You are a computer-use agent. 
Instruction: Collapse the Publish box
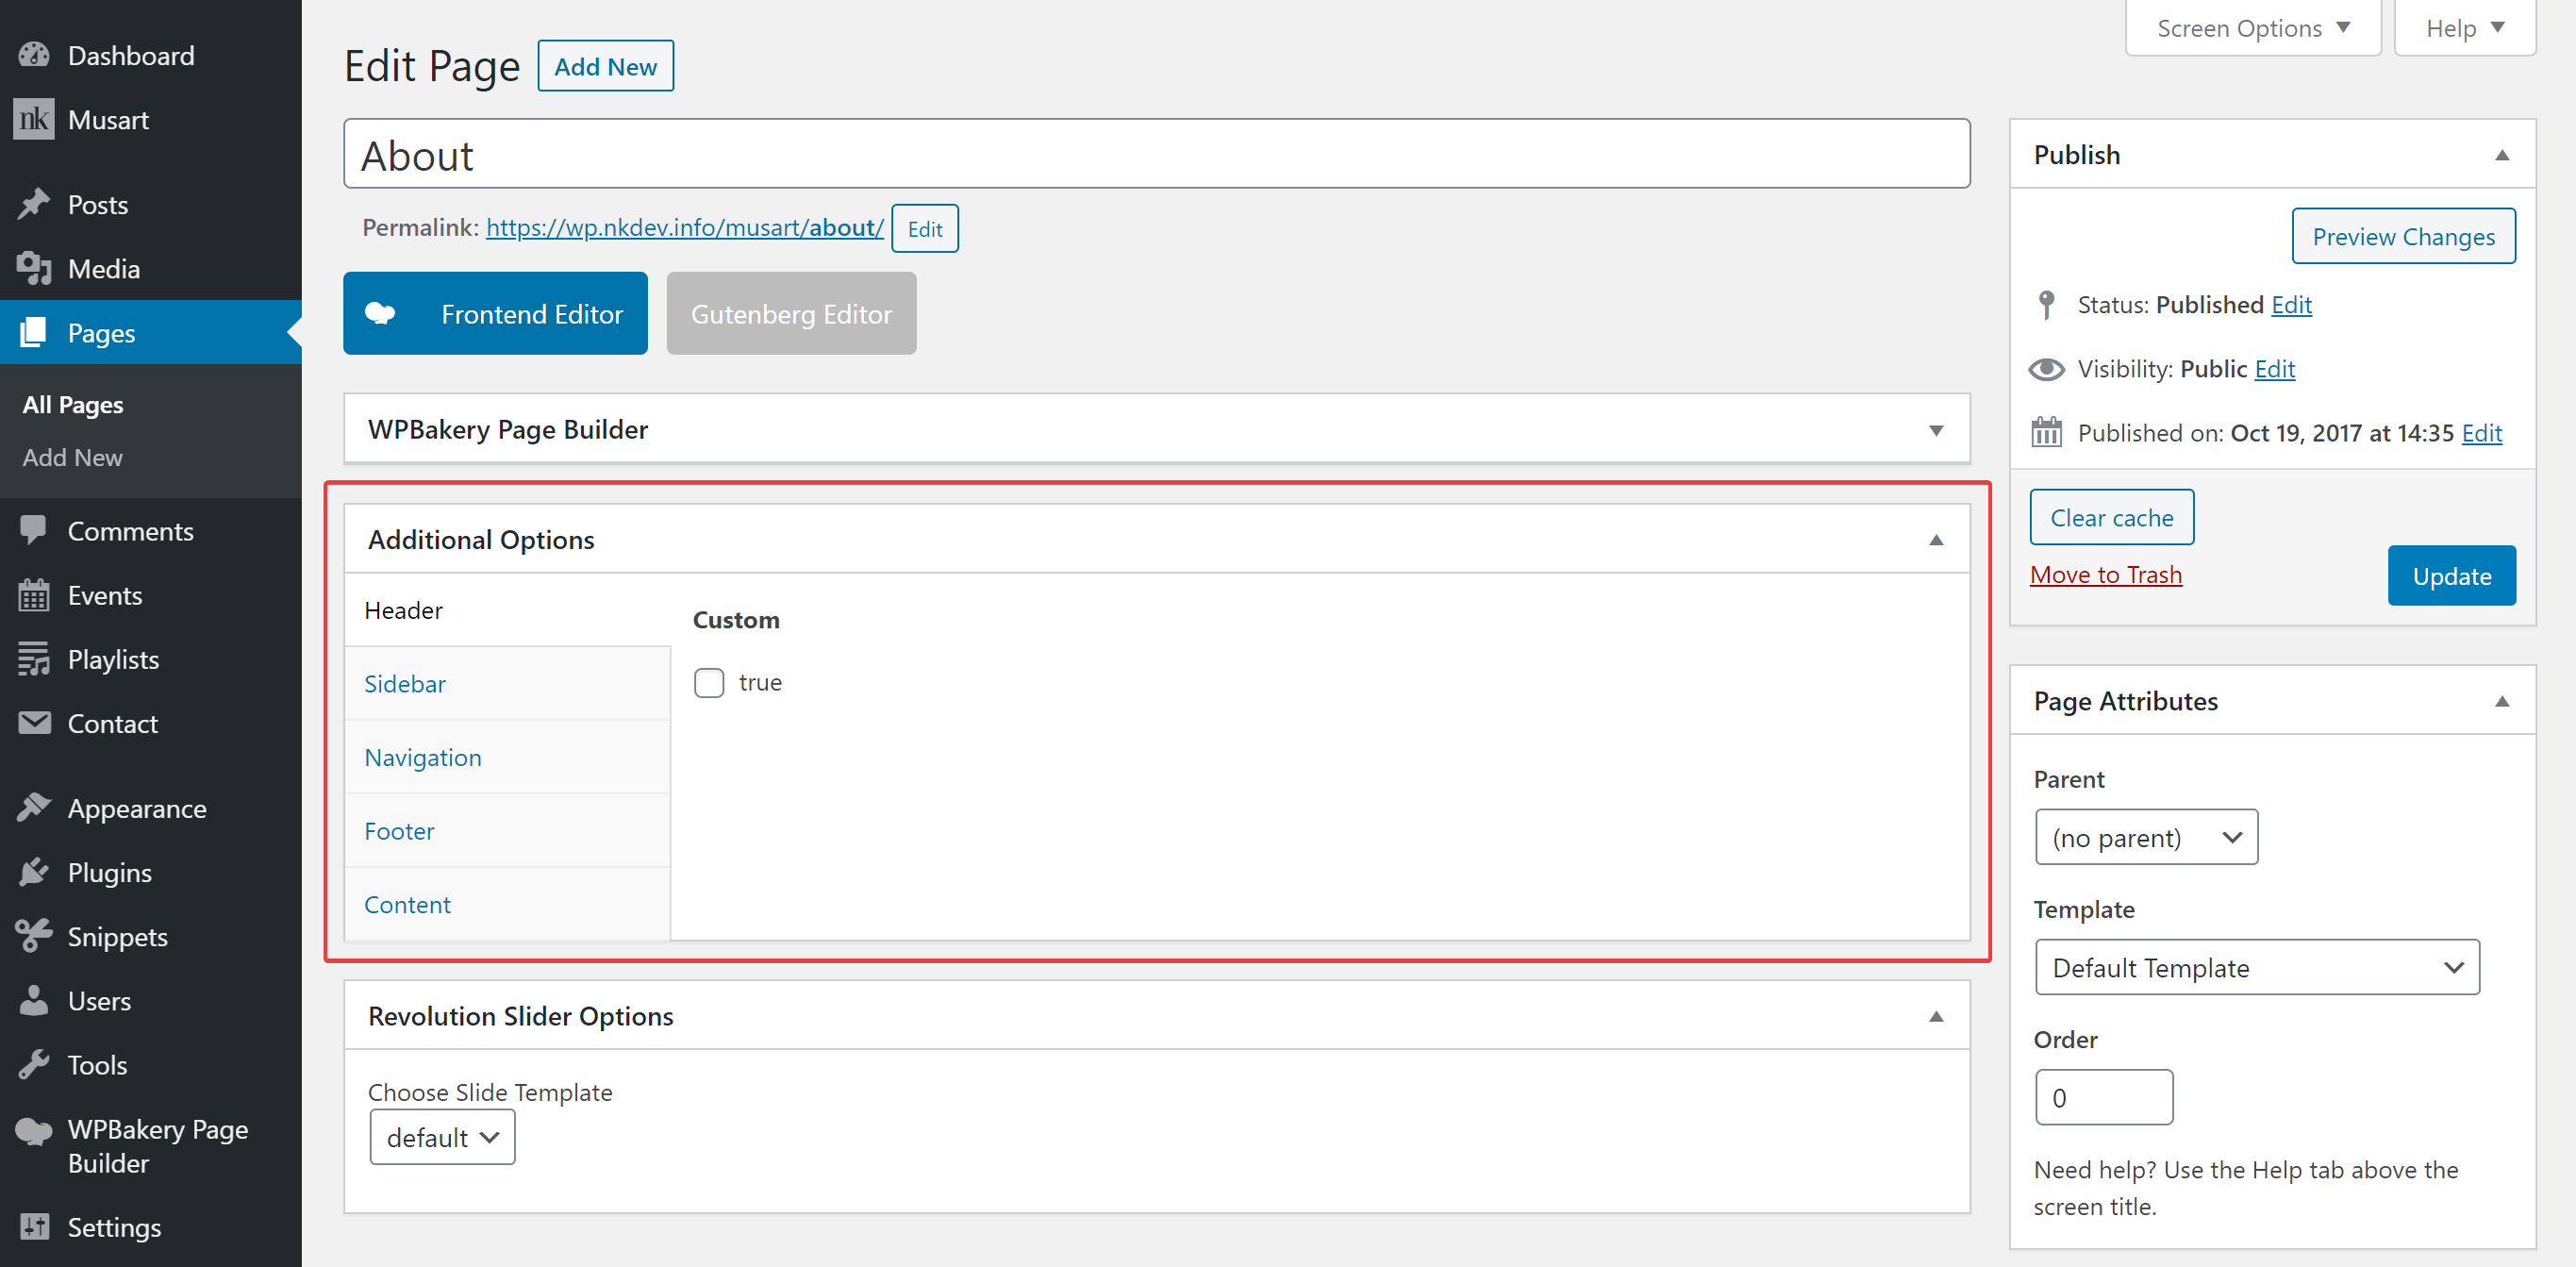(x=2502, y=155)
